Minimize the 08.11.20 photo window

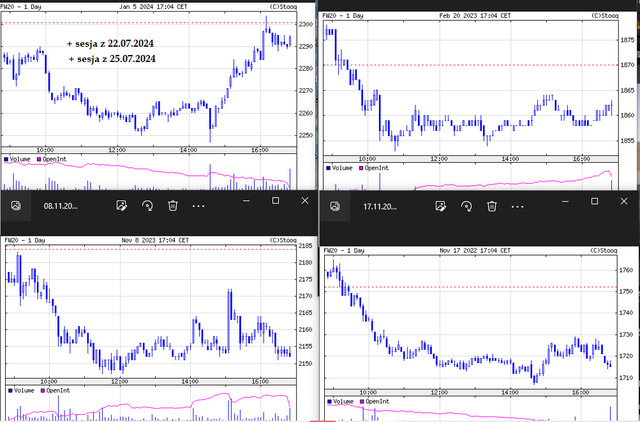click(x=246, y=201)
